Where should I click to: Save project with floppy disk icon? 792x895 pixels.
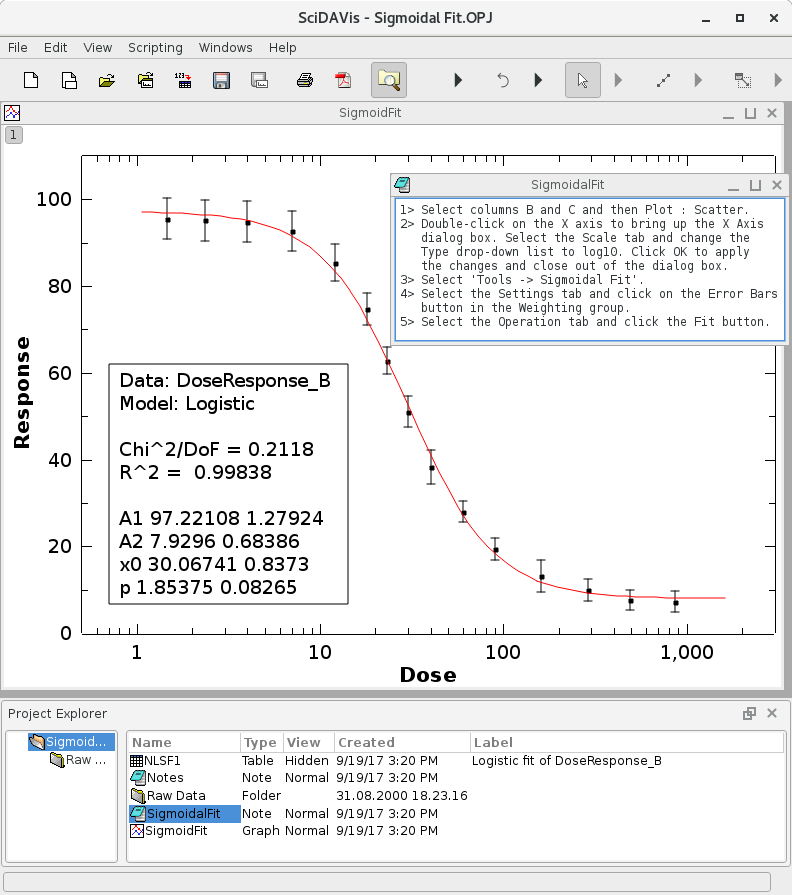pyautogui.click(x=221, y=80)
